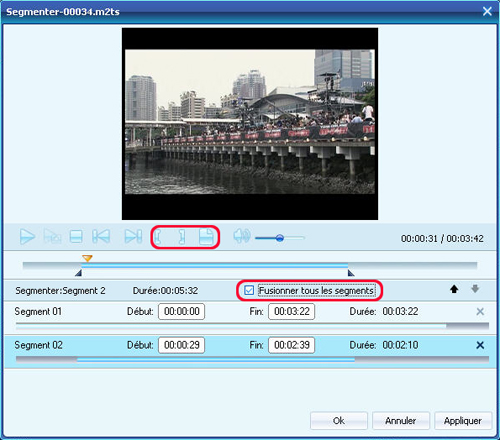The height and width of the screenshot is (440, 500).
Task: Jump to previous frame icon
Action: [x=101, y=237]
